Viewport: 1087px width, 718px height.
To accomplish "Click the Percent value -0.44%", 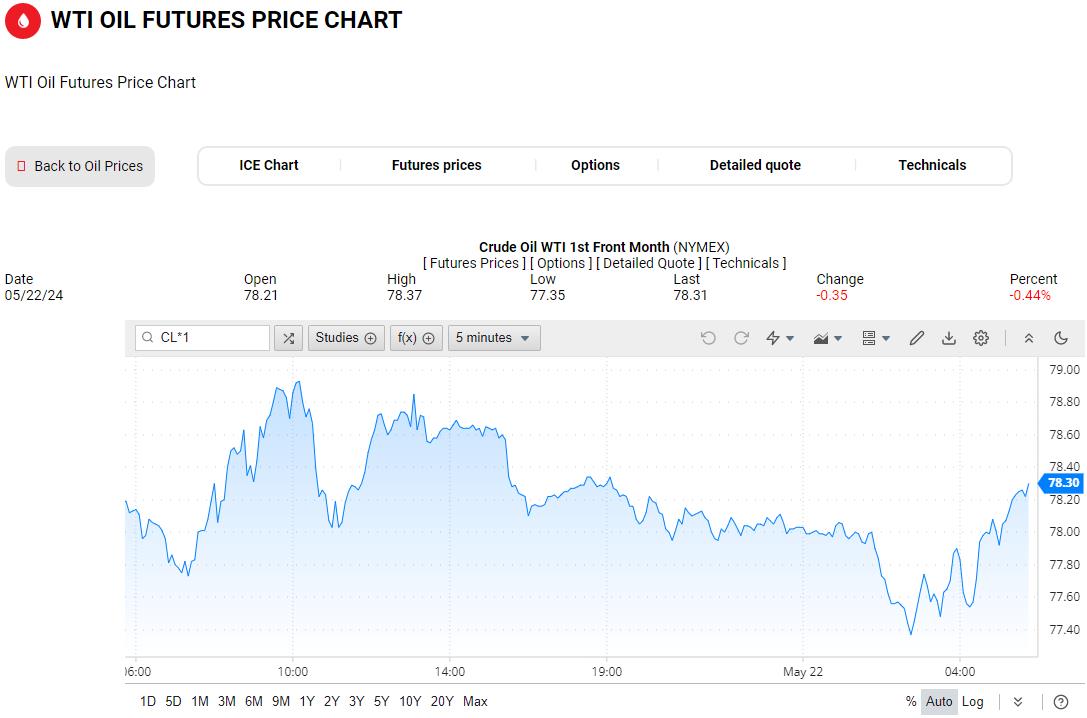I will (x=1030, y=295).
